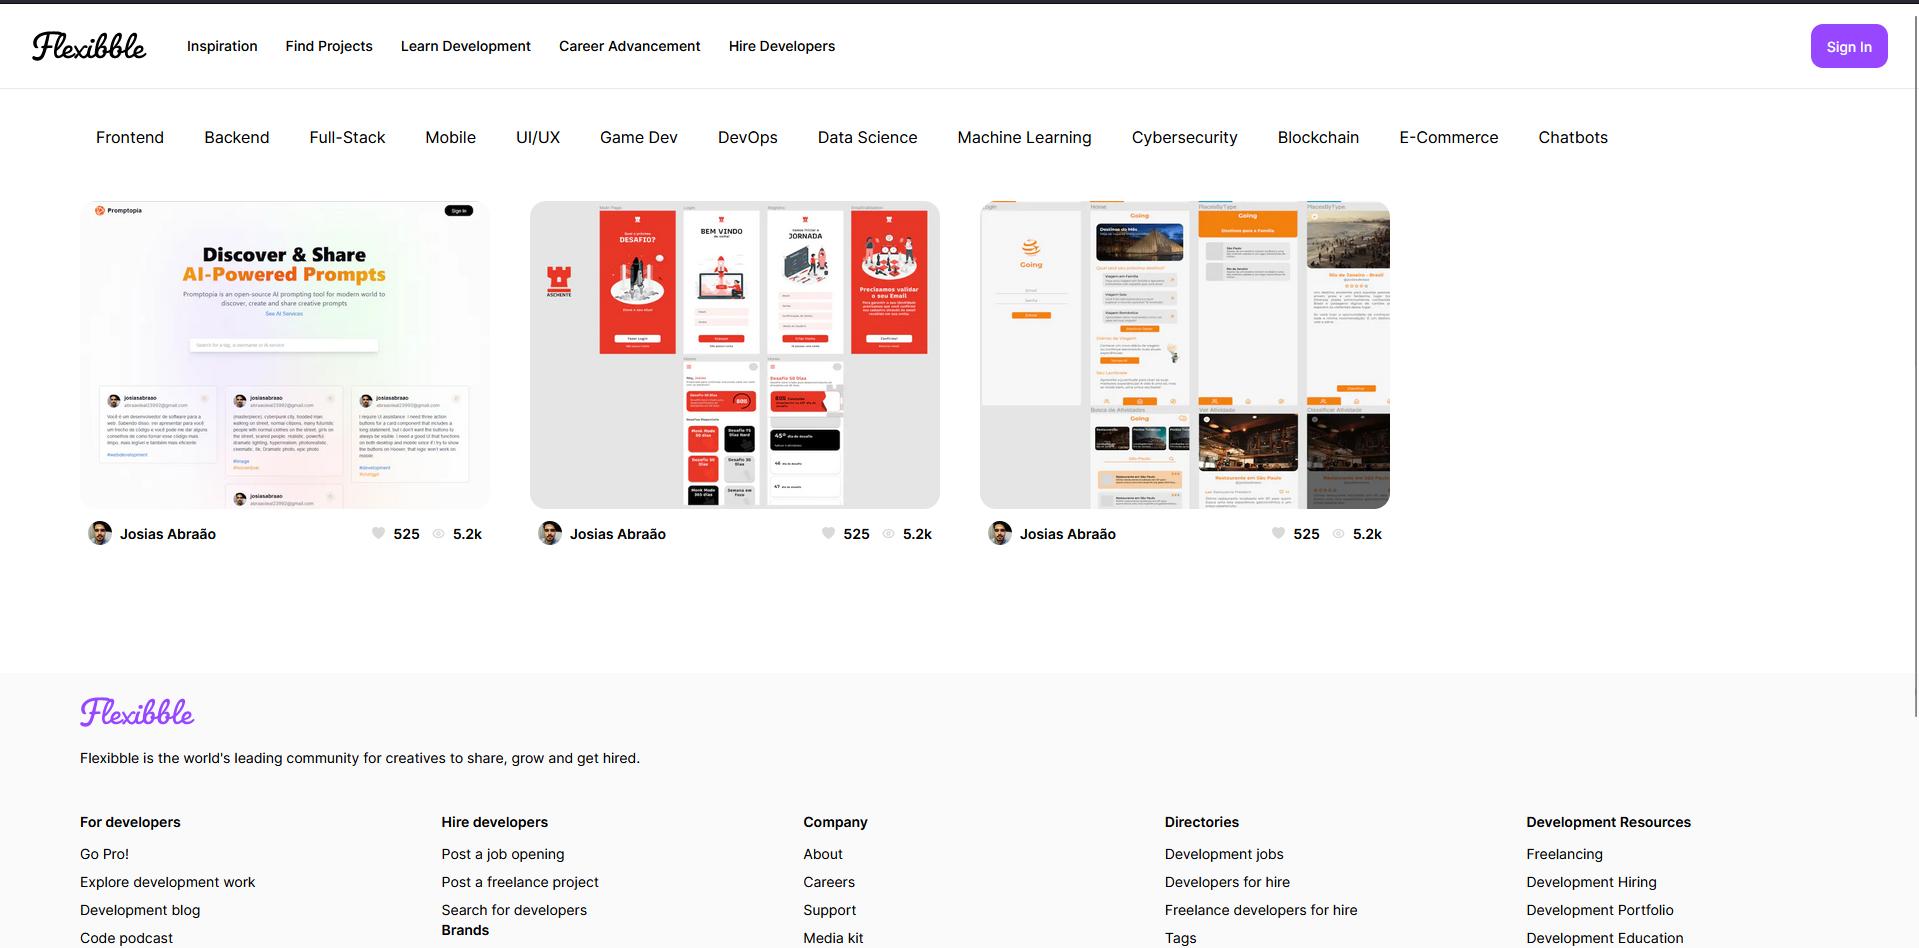Select the Data Science category
This screenshot has height=948, width=1919.
tap(868, 137)
